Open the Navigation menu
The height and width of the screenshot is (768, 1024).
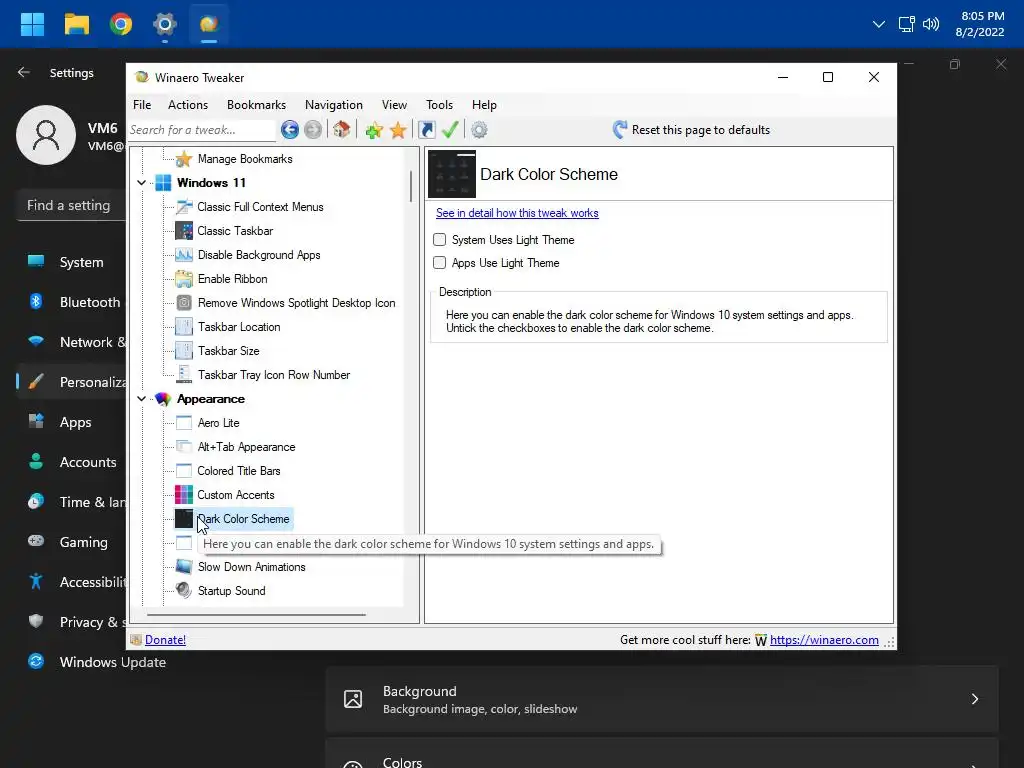tap(334, 105)
